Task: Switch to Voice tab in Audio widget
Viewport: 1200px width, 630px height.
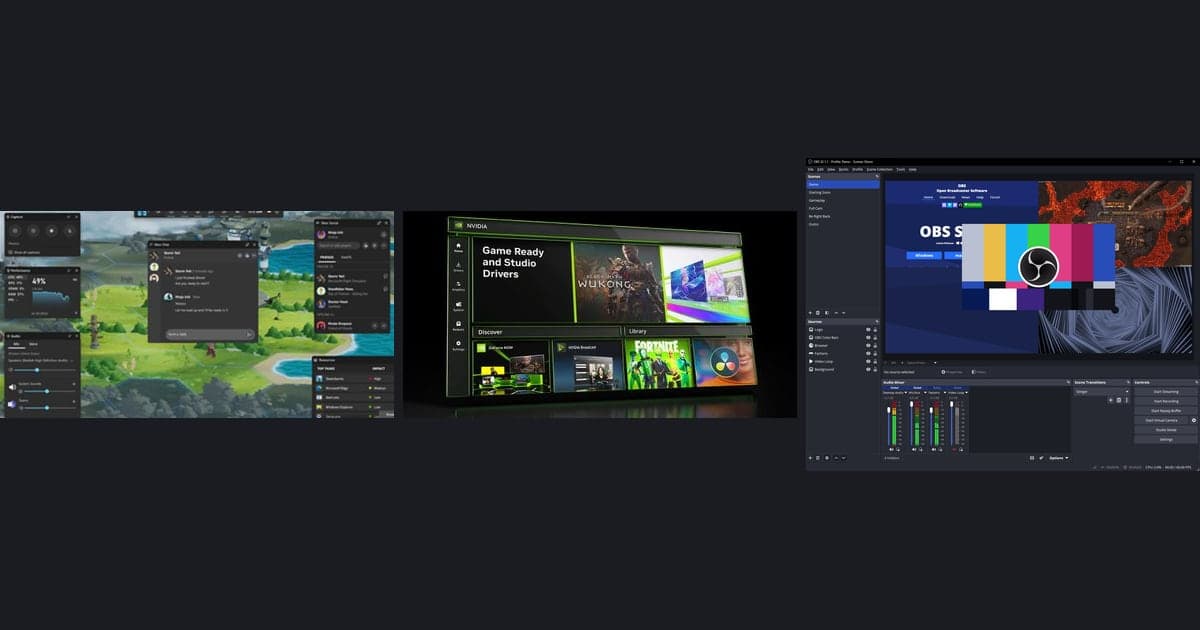Action: pyautogui.click(x=33, y=344)
